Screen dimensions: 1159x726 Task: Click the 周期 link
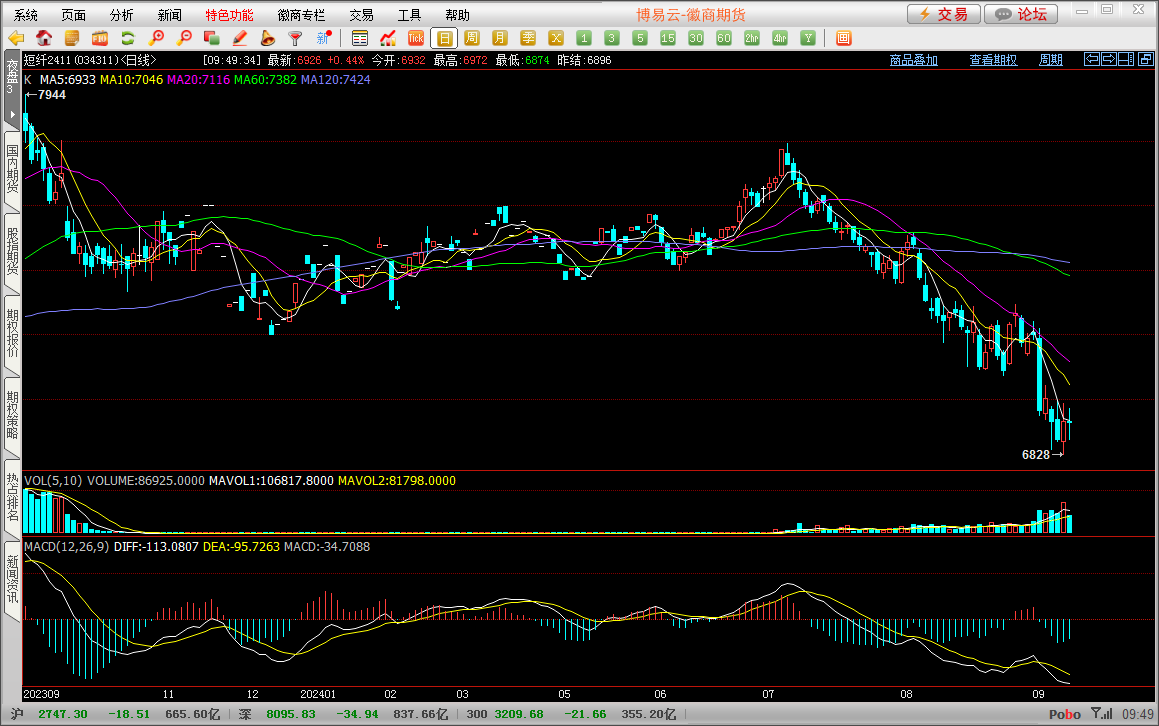click(1051, 60)
